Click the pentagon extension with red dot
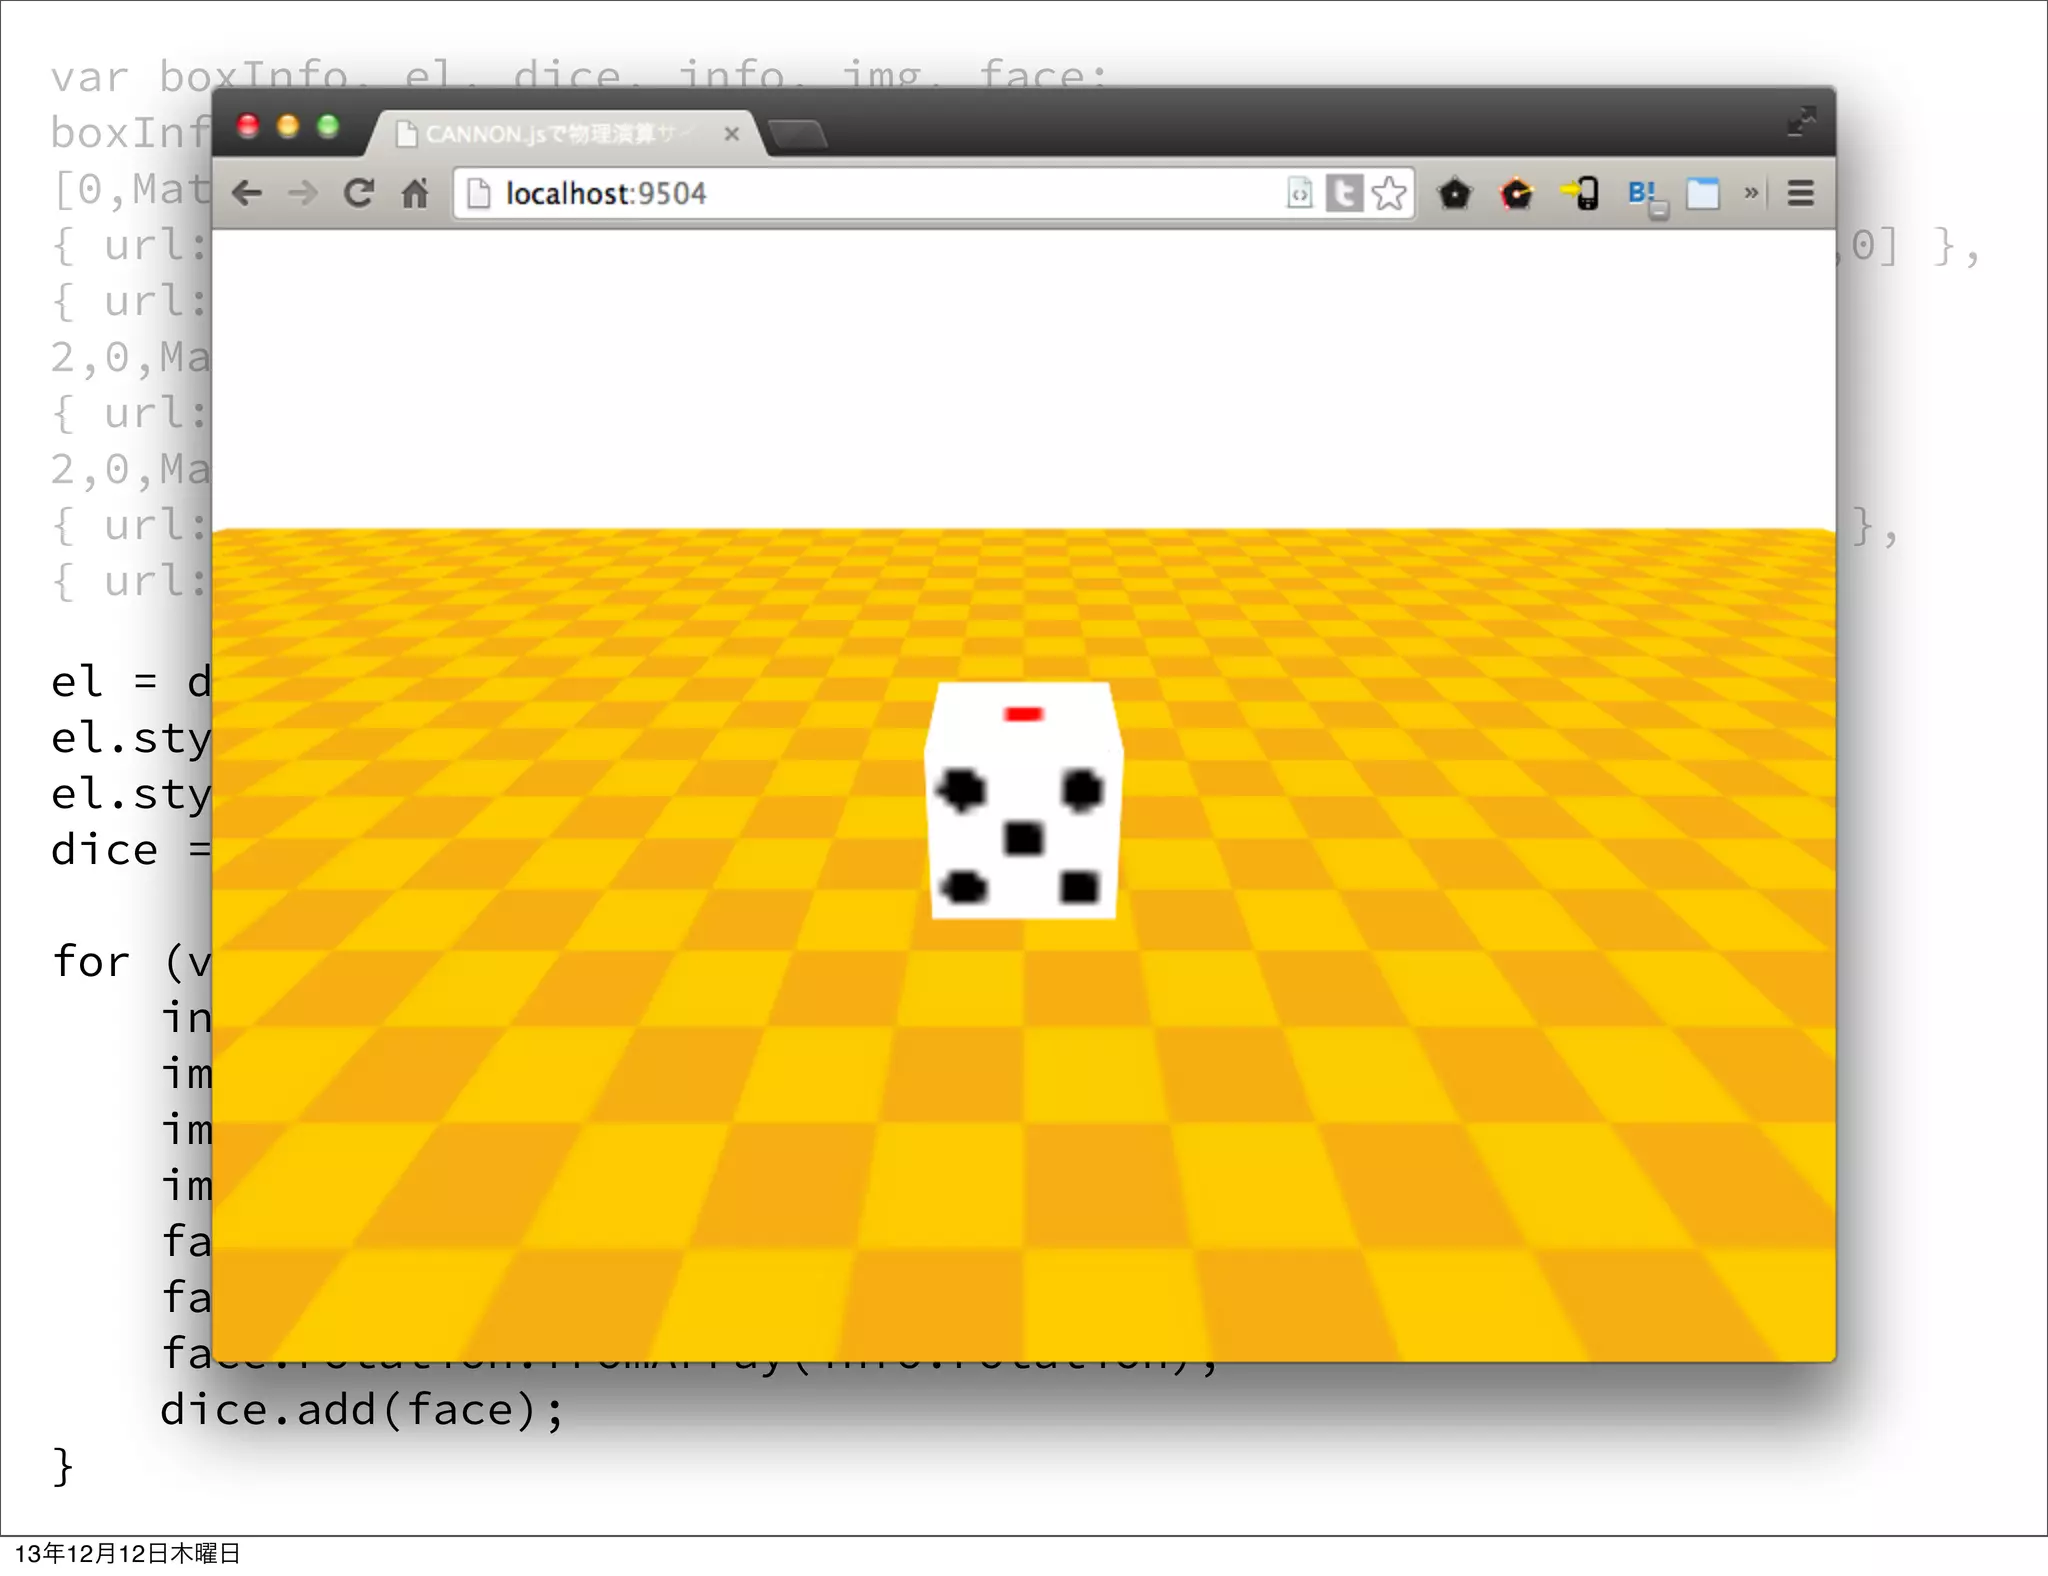Viewport: 2048px width, 1576px height. coord(1517,193)
